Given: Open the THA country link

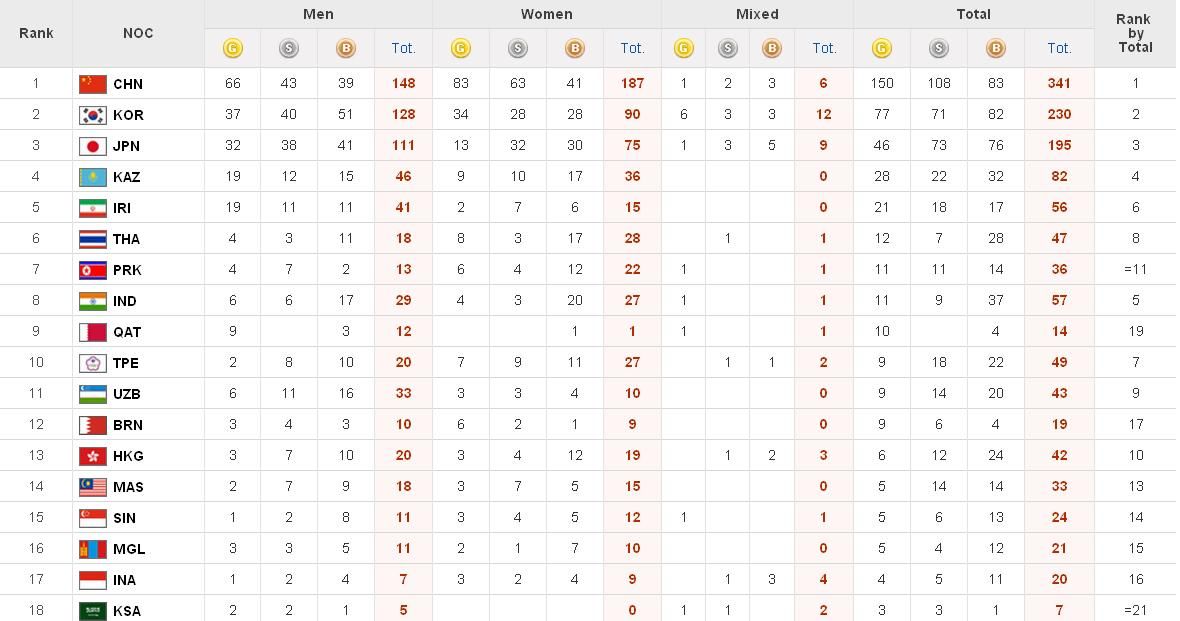Looking at the screenshot, I should pyautogui.click(x=127, y=239).
